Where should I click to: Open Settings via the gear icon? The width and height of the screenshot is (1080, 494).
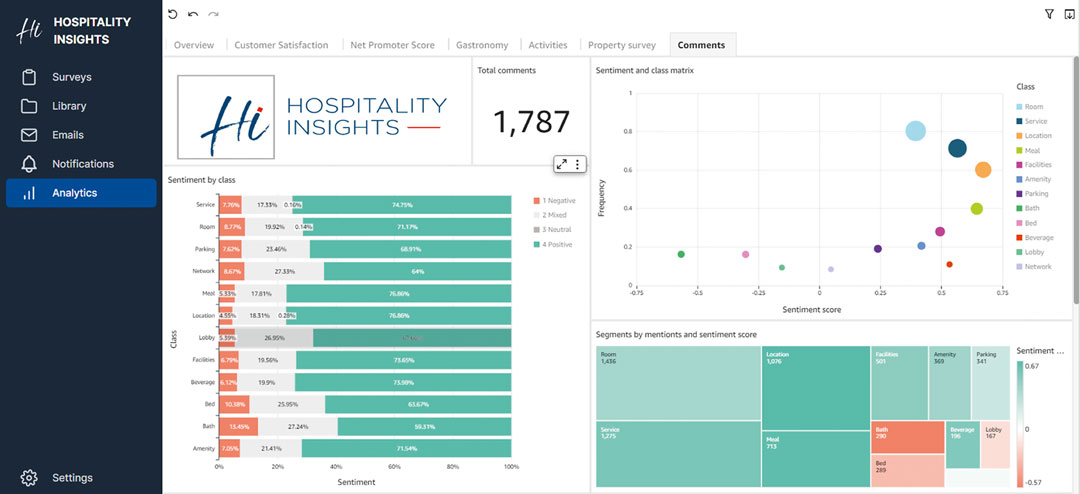click(x=30, y=478)
